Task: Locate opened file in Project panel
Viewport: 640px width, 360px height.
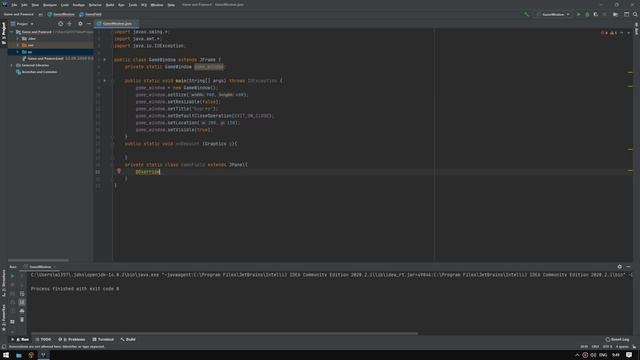Action: (60, 24)
